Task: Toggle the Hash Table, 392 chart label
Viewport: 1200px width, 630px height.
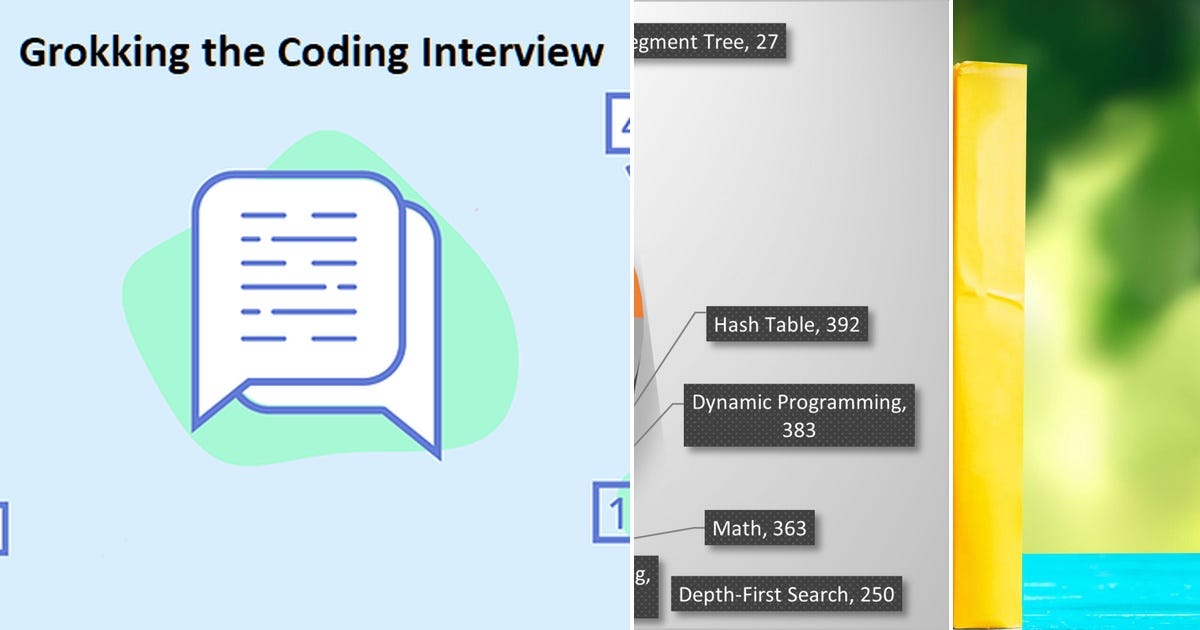Action: pyautogui.click(x=788, y=324)
